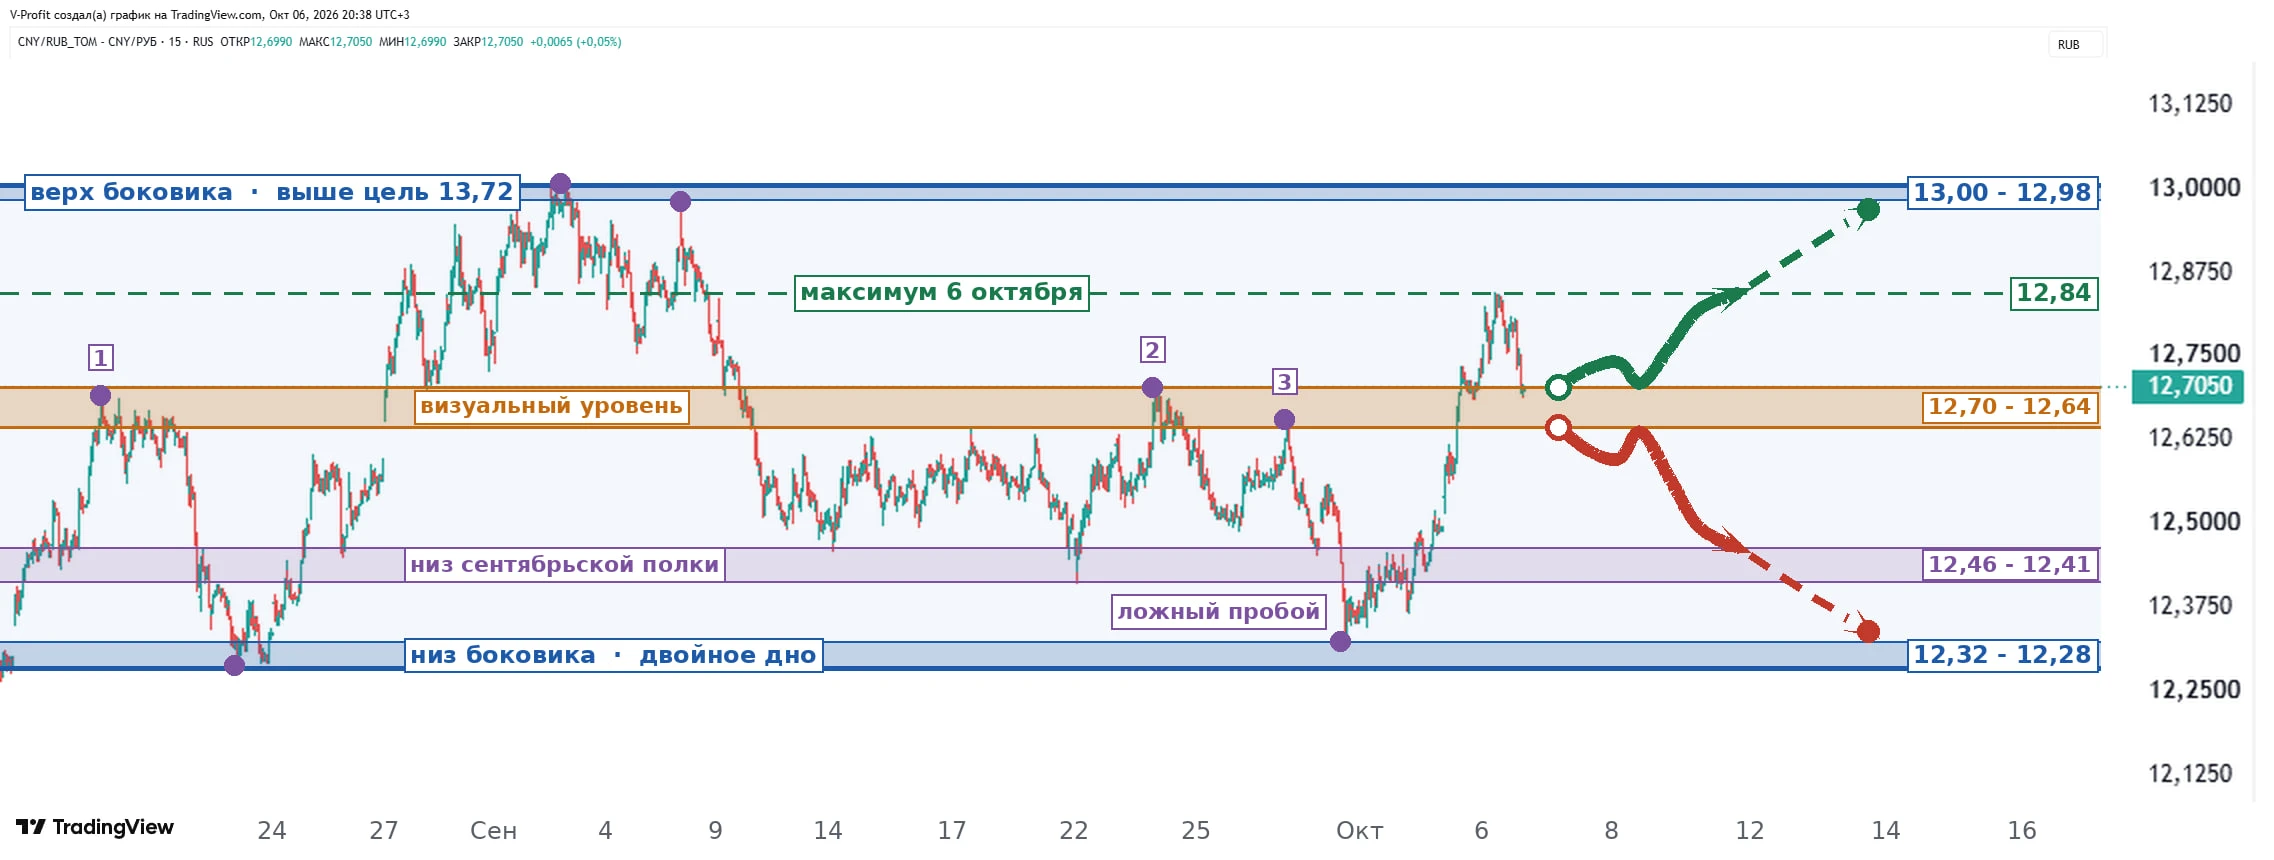
Task: Select the current price tag 12,7050 on the axis
Action: tap(2188, 386)
